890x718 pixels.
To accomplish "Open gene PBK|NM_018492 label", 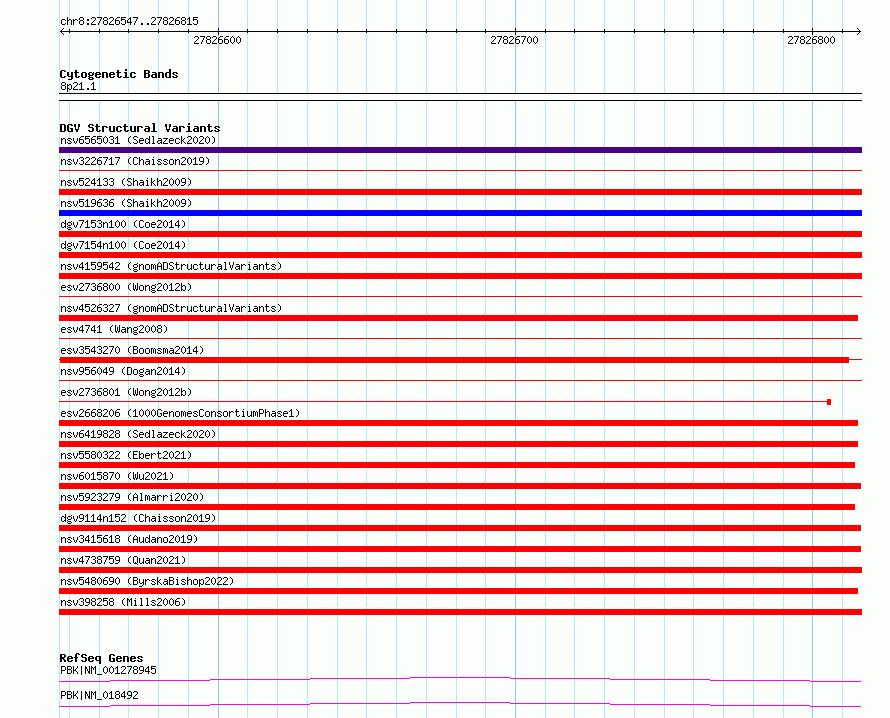I will (99, 695).
